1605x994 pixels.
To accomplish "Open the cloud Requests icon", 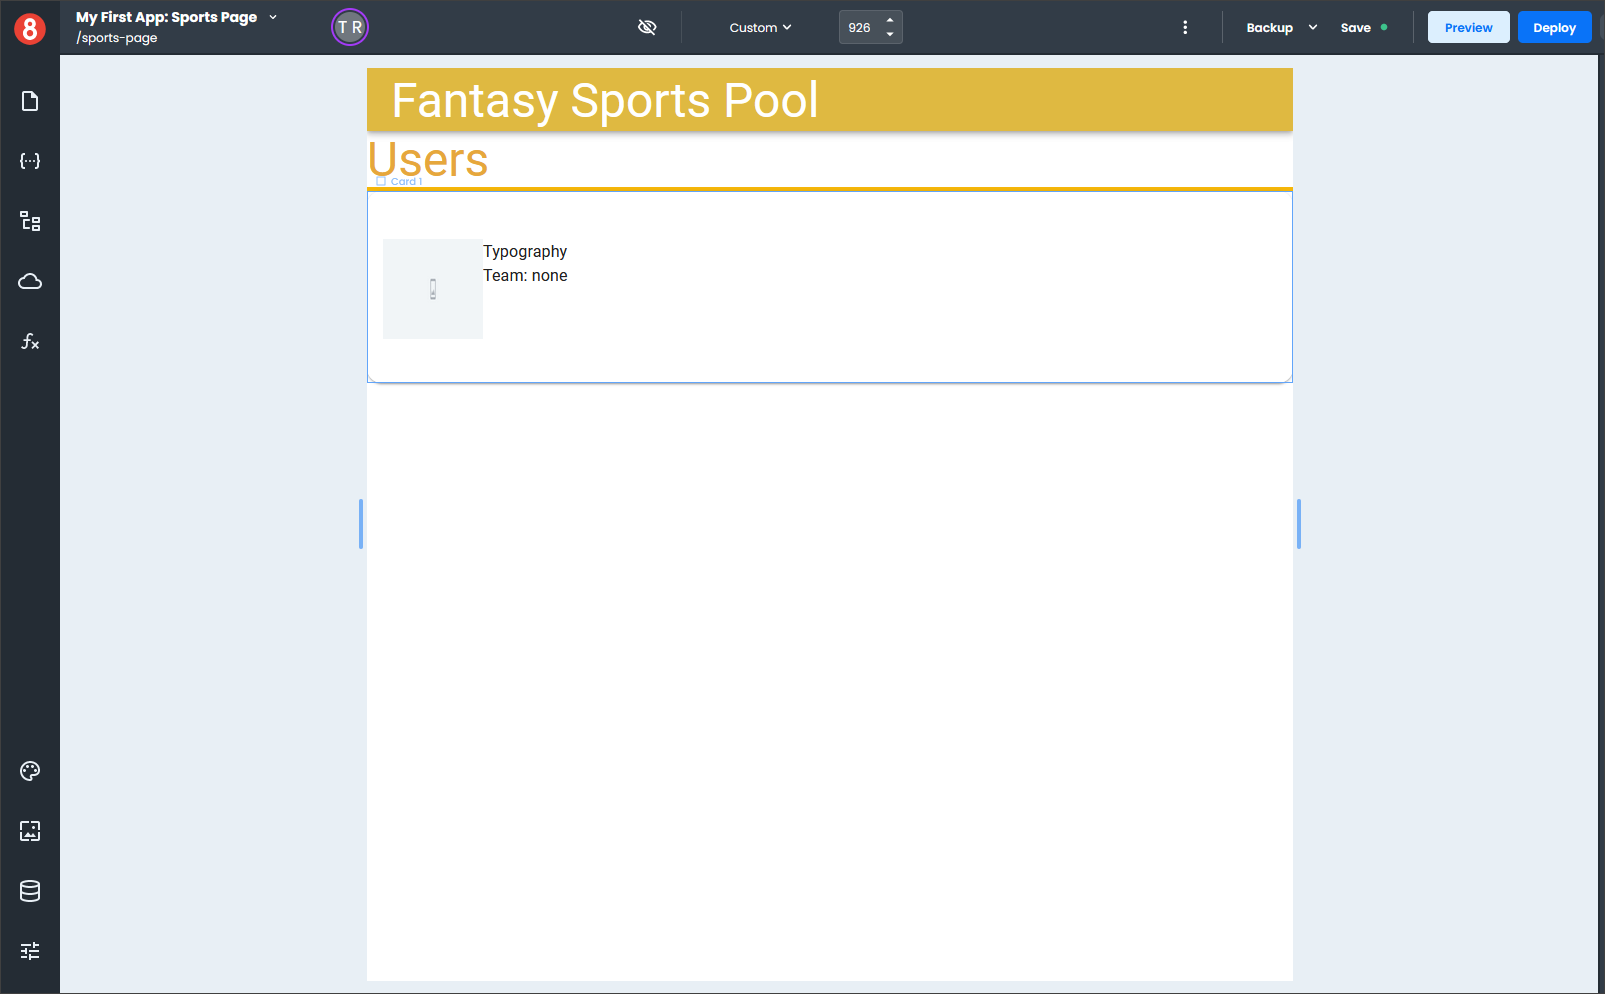I will click(x=30, y=281).
